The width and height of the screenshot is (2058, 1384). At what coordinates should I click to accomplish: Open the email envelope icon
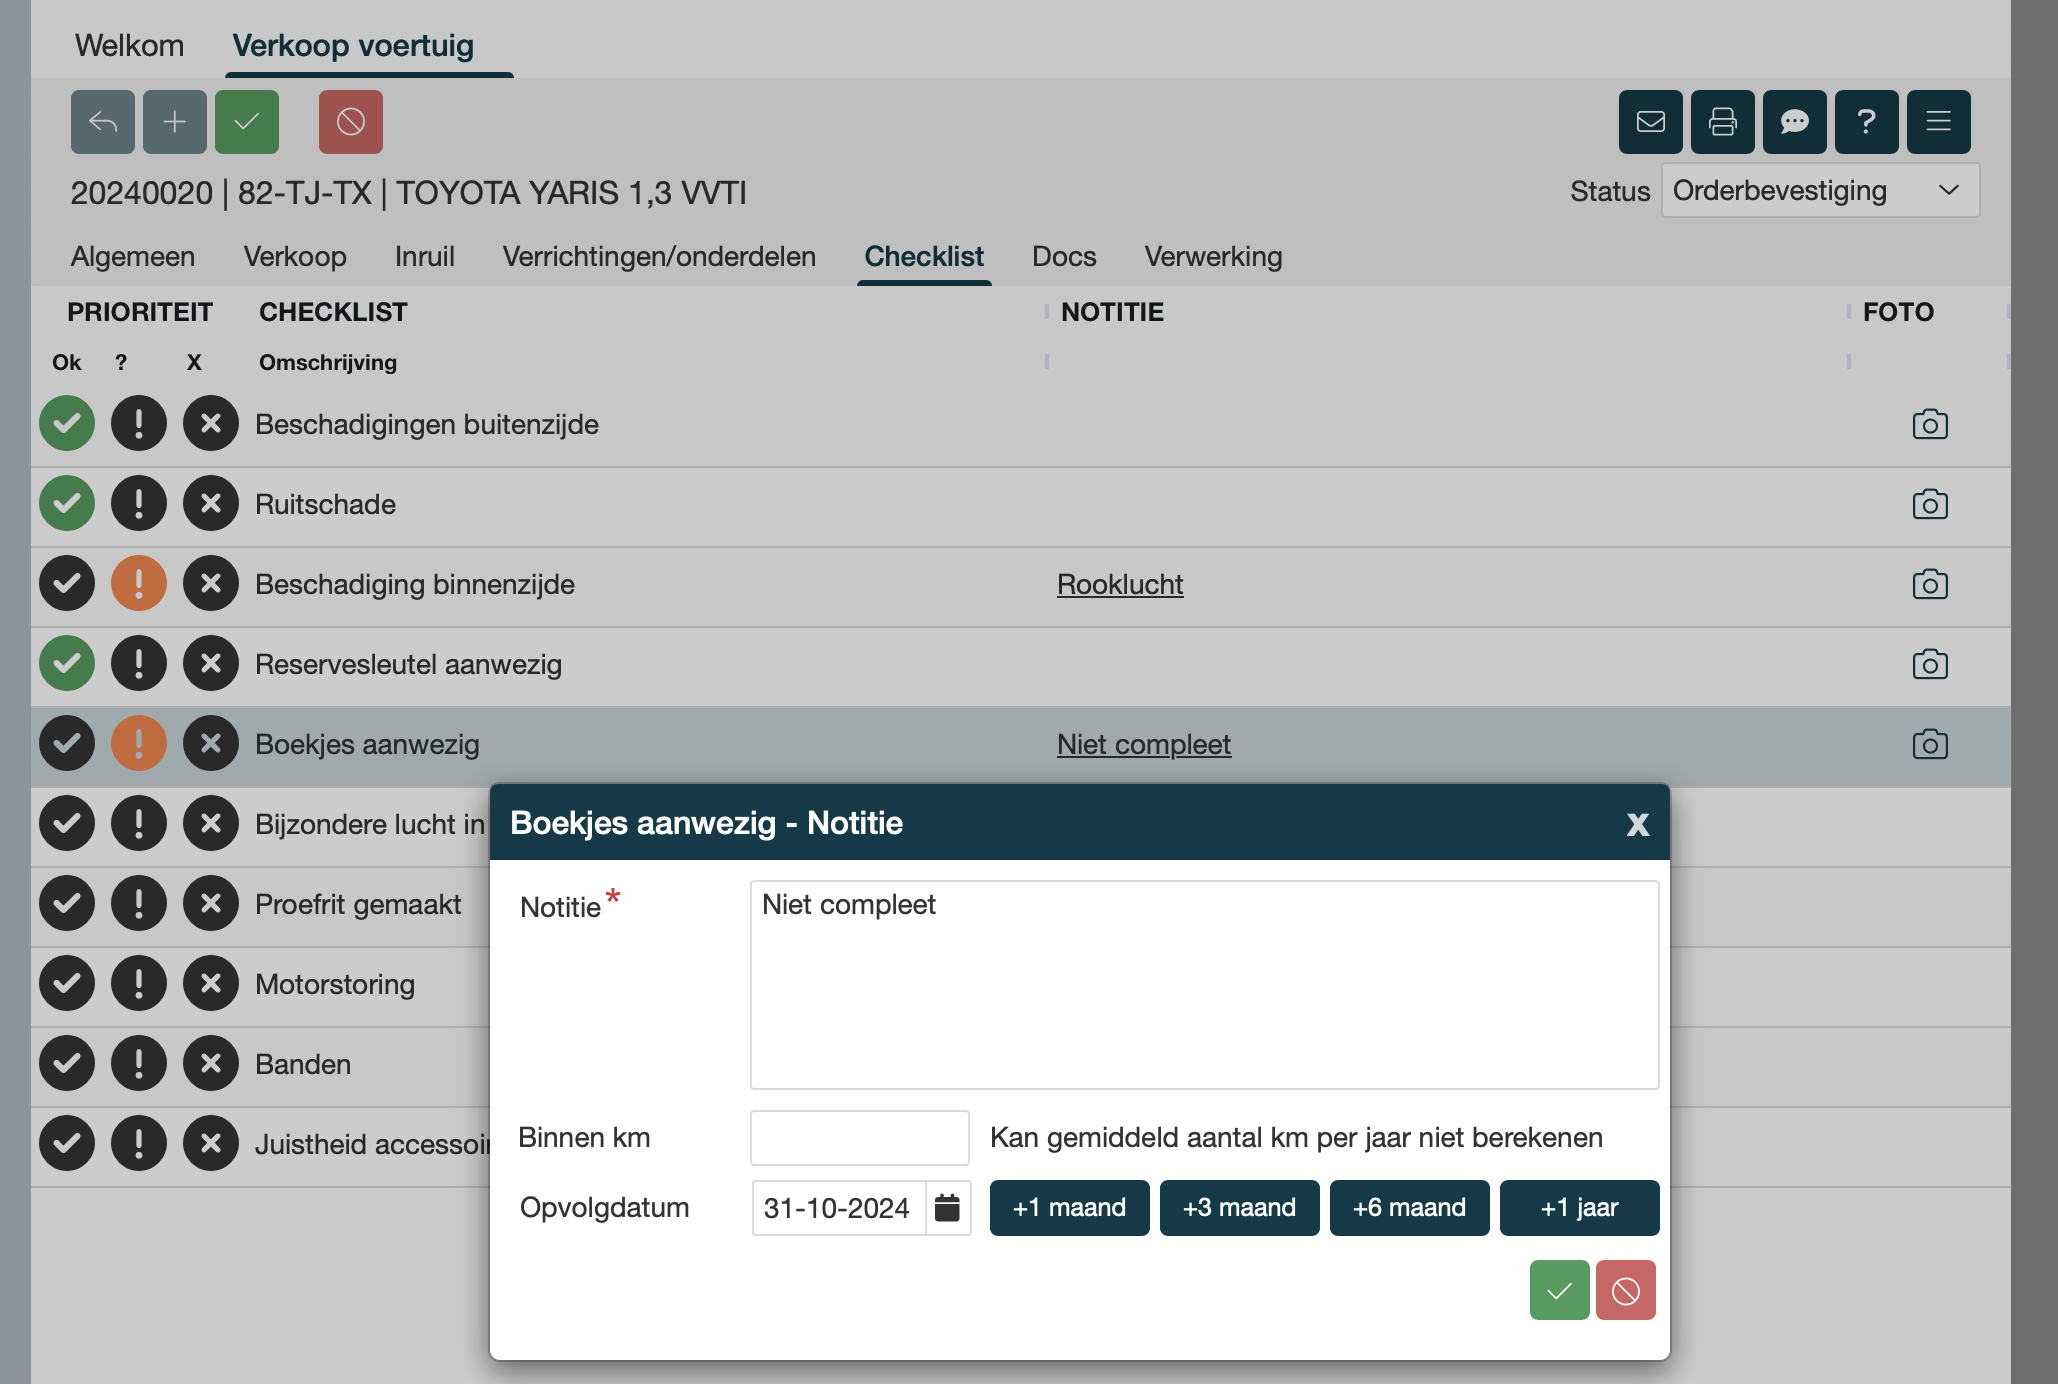pyautogui.click(x=1650, y=122)
